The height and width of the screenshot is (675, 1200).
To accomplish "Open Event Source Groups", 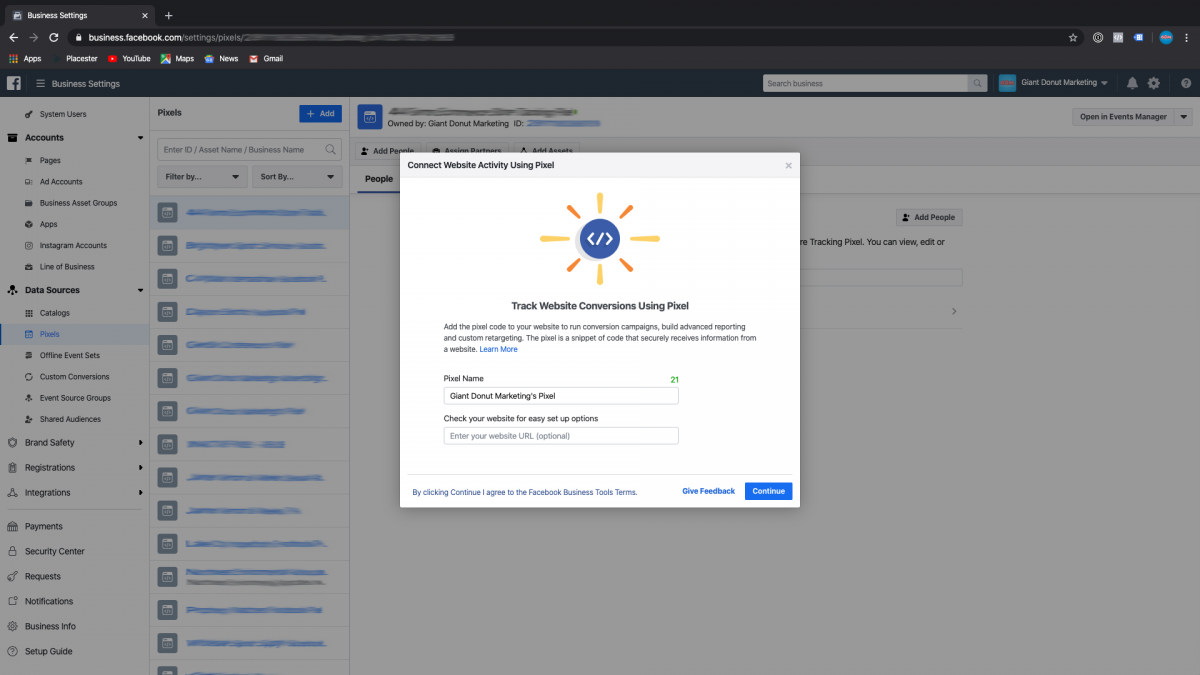I will tap(75, 398).
